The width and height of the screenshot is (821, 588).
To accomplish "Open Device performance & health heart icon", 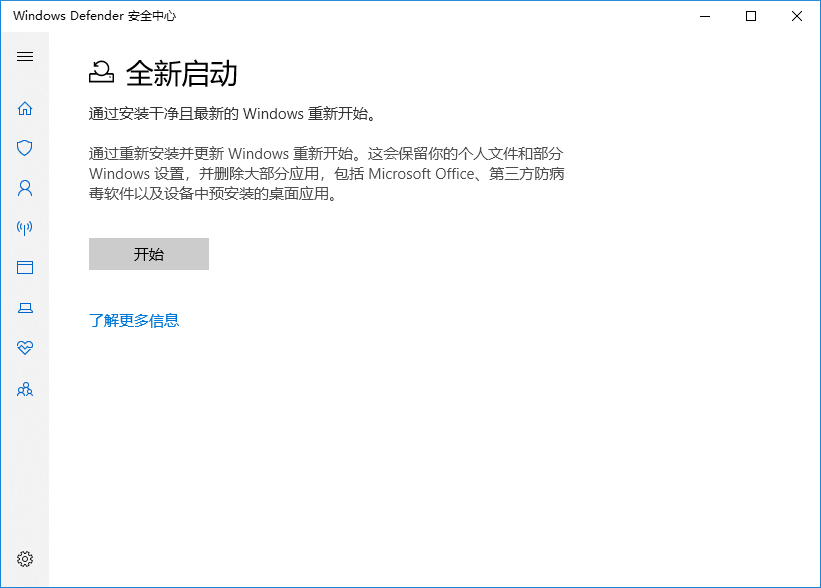I will point(25,348).
